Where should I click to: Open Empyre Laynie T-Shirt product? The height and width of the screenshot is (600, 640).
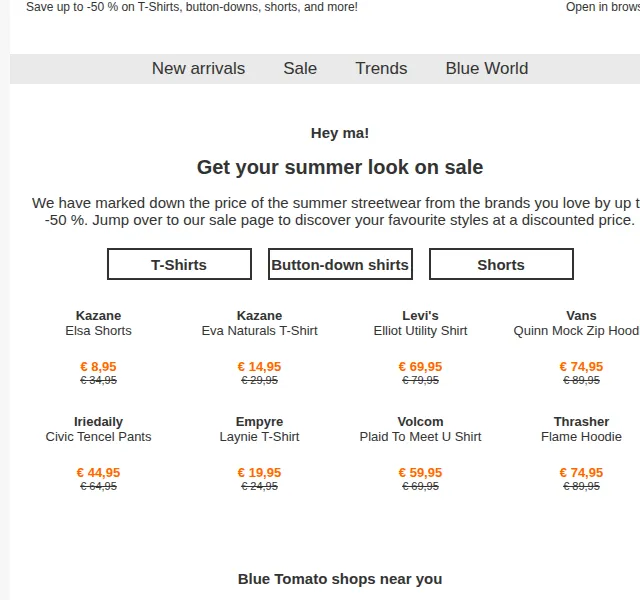[x=259, y=429]
